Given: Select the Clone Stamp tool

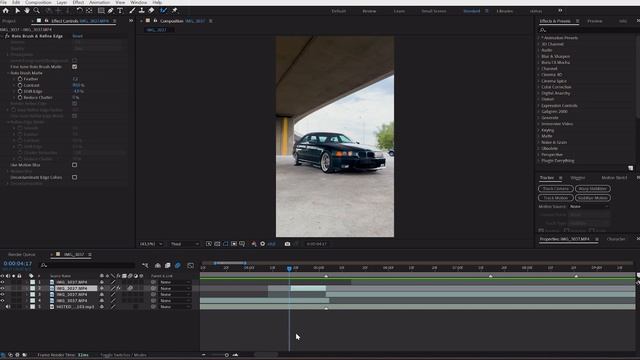Looking at the screenshot, I should (x=142, y=11).
